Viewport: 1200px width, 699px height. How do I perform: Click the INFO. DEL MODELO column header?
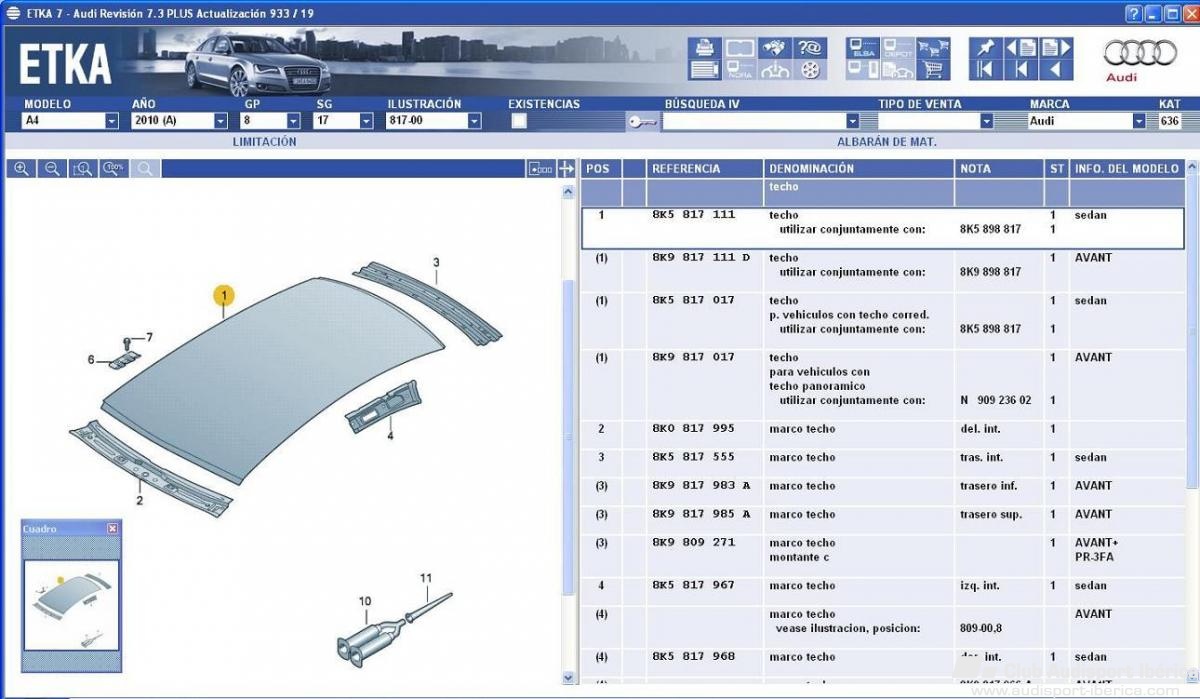pyautogui.click(x=1126, y=169)
